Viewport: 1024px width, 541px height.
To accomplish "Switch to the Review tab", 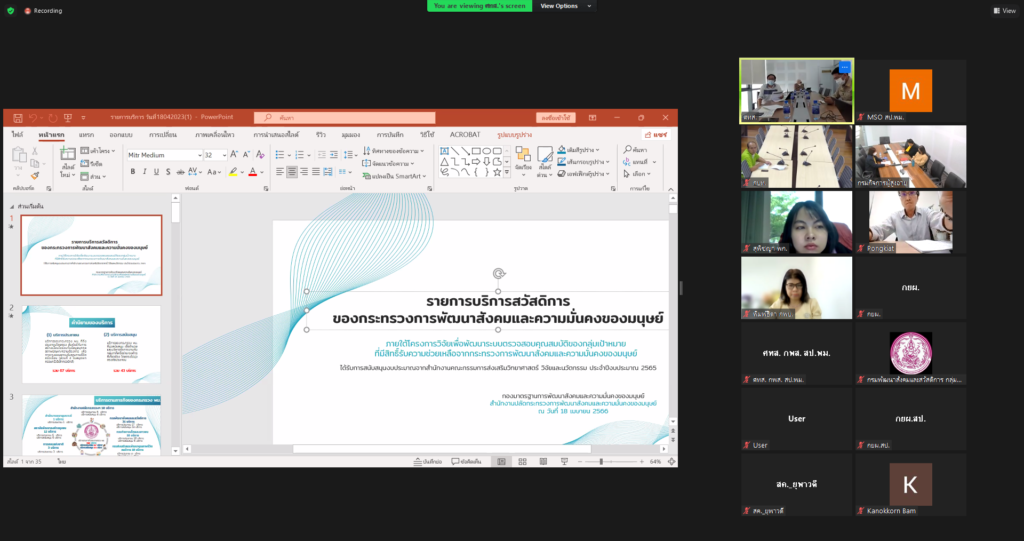I will coord(321,135).
